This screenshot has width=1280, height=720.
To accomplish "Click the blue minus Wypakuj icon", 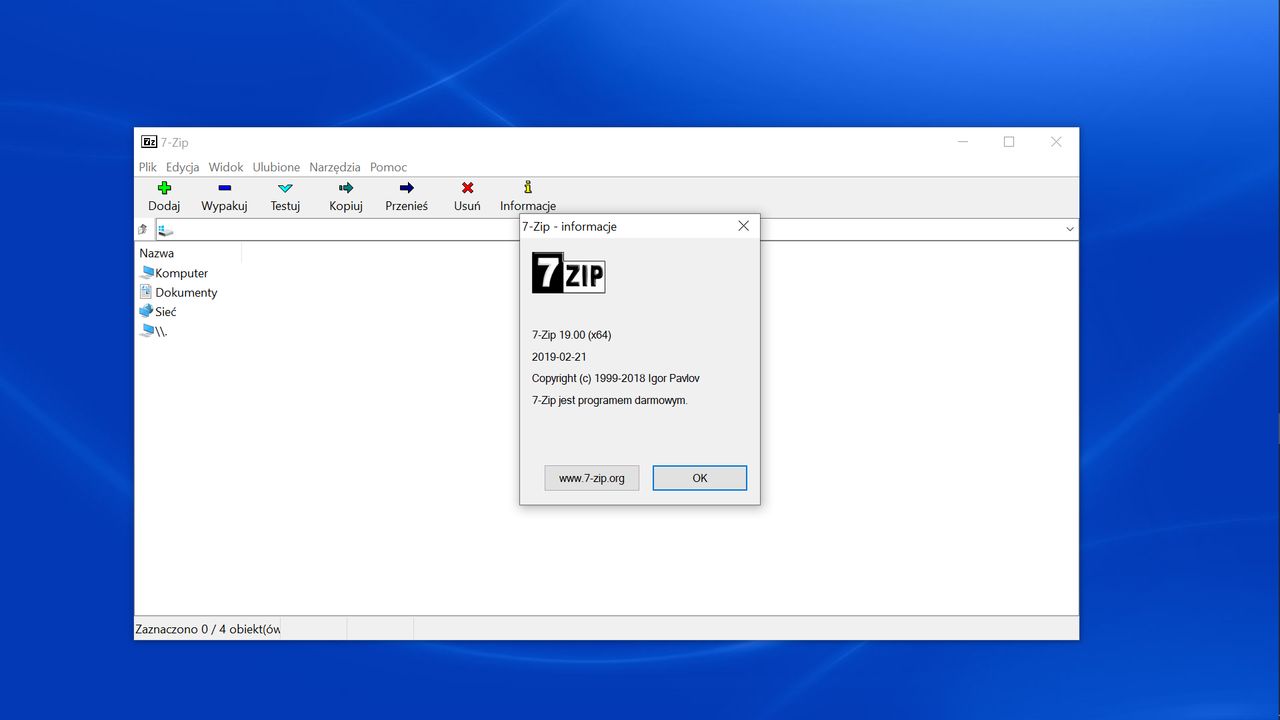I will [224, 187].
